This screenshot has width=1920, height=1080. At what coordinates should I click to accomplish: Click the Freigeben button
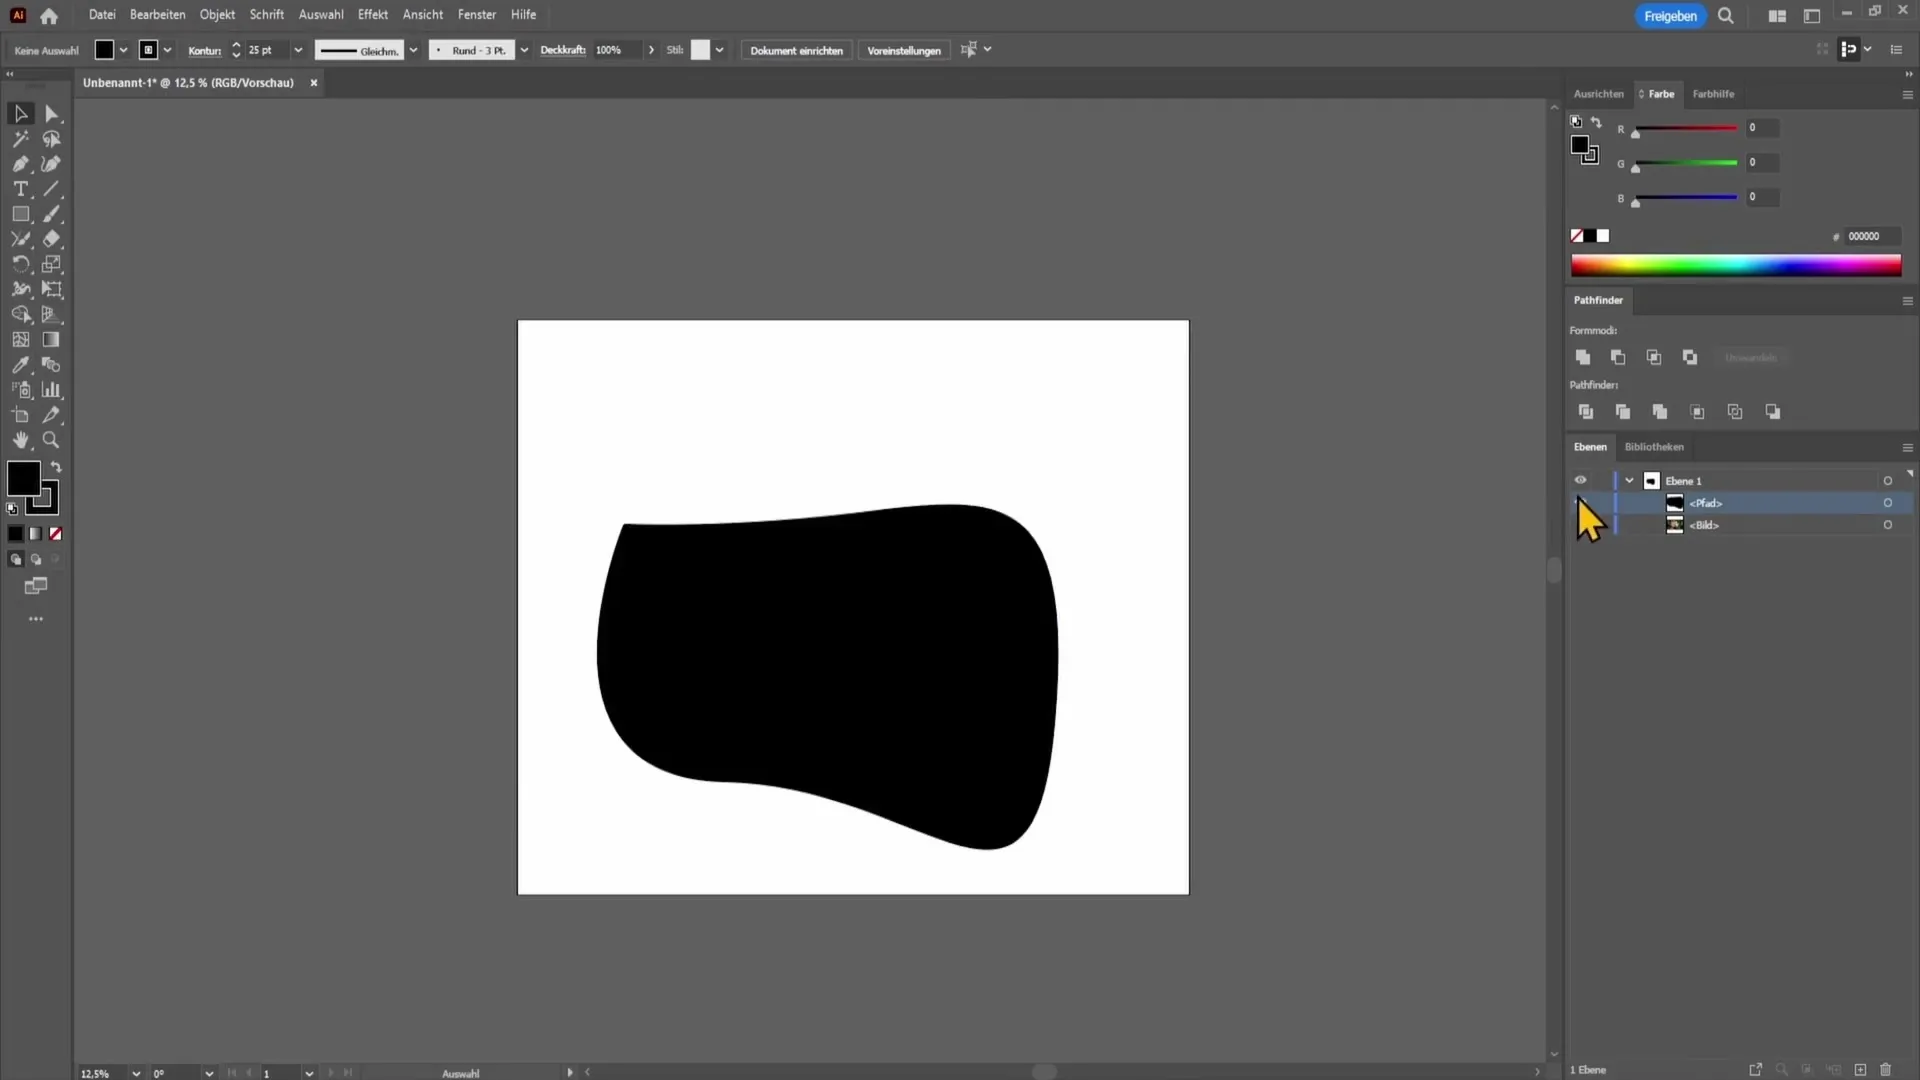point(1670,16)
